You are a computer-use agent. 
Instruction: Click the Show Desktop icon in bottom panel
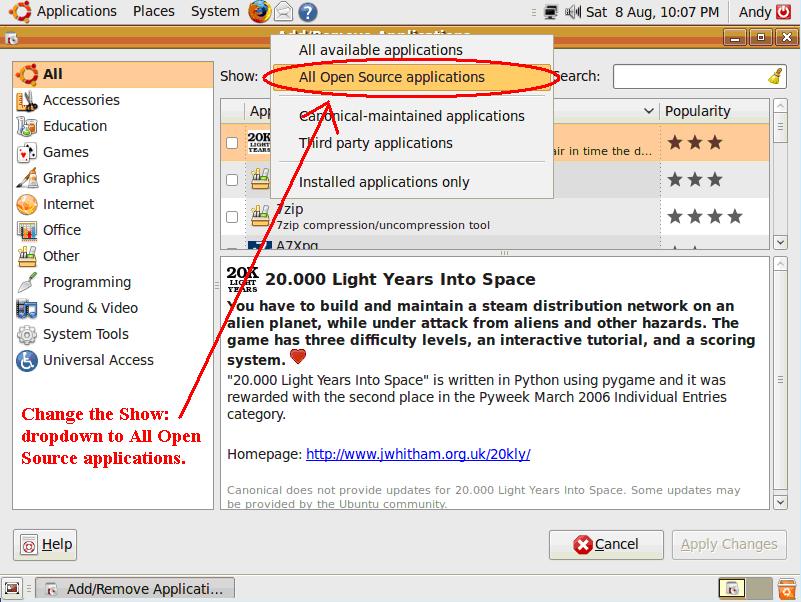point(12,589)
